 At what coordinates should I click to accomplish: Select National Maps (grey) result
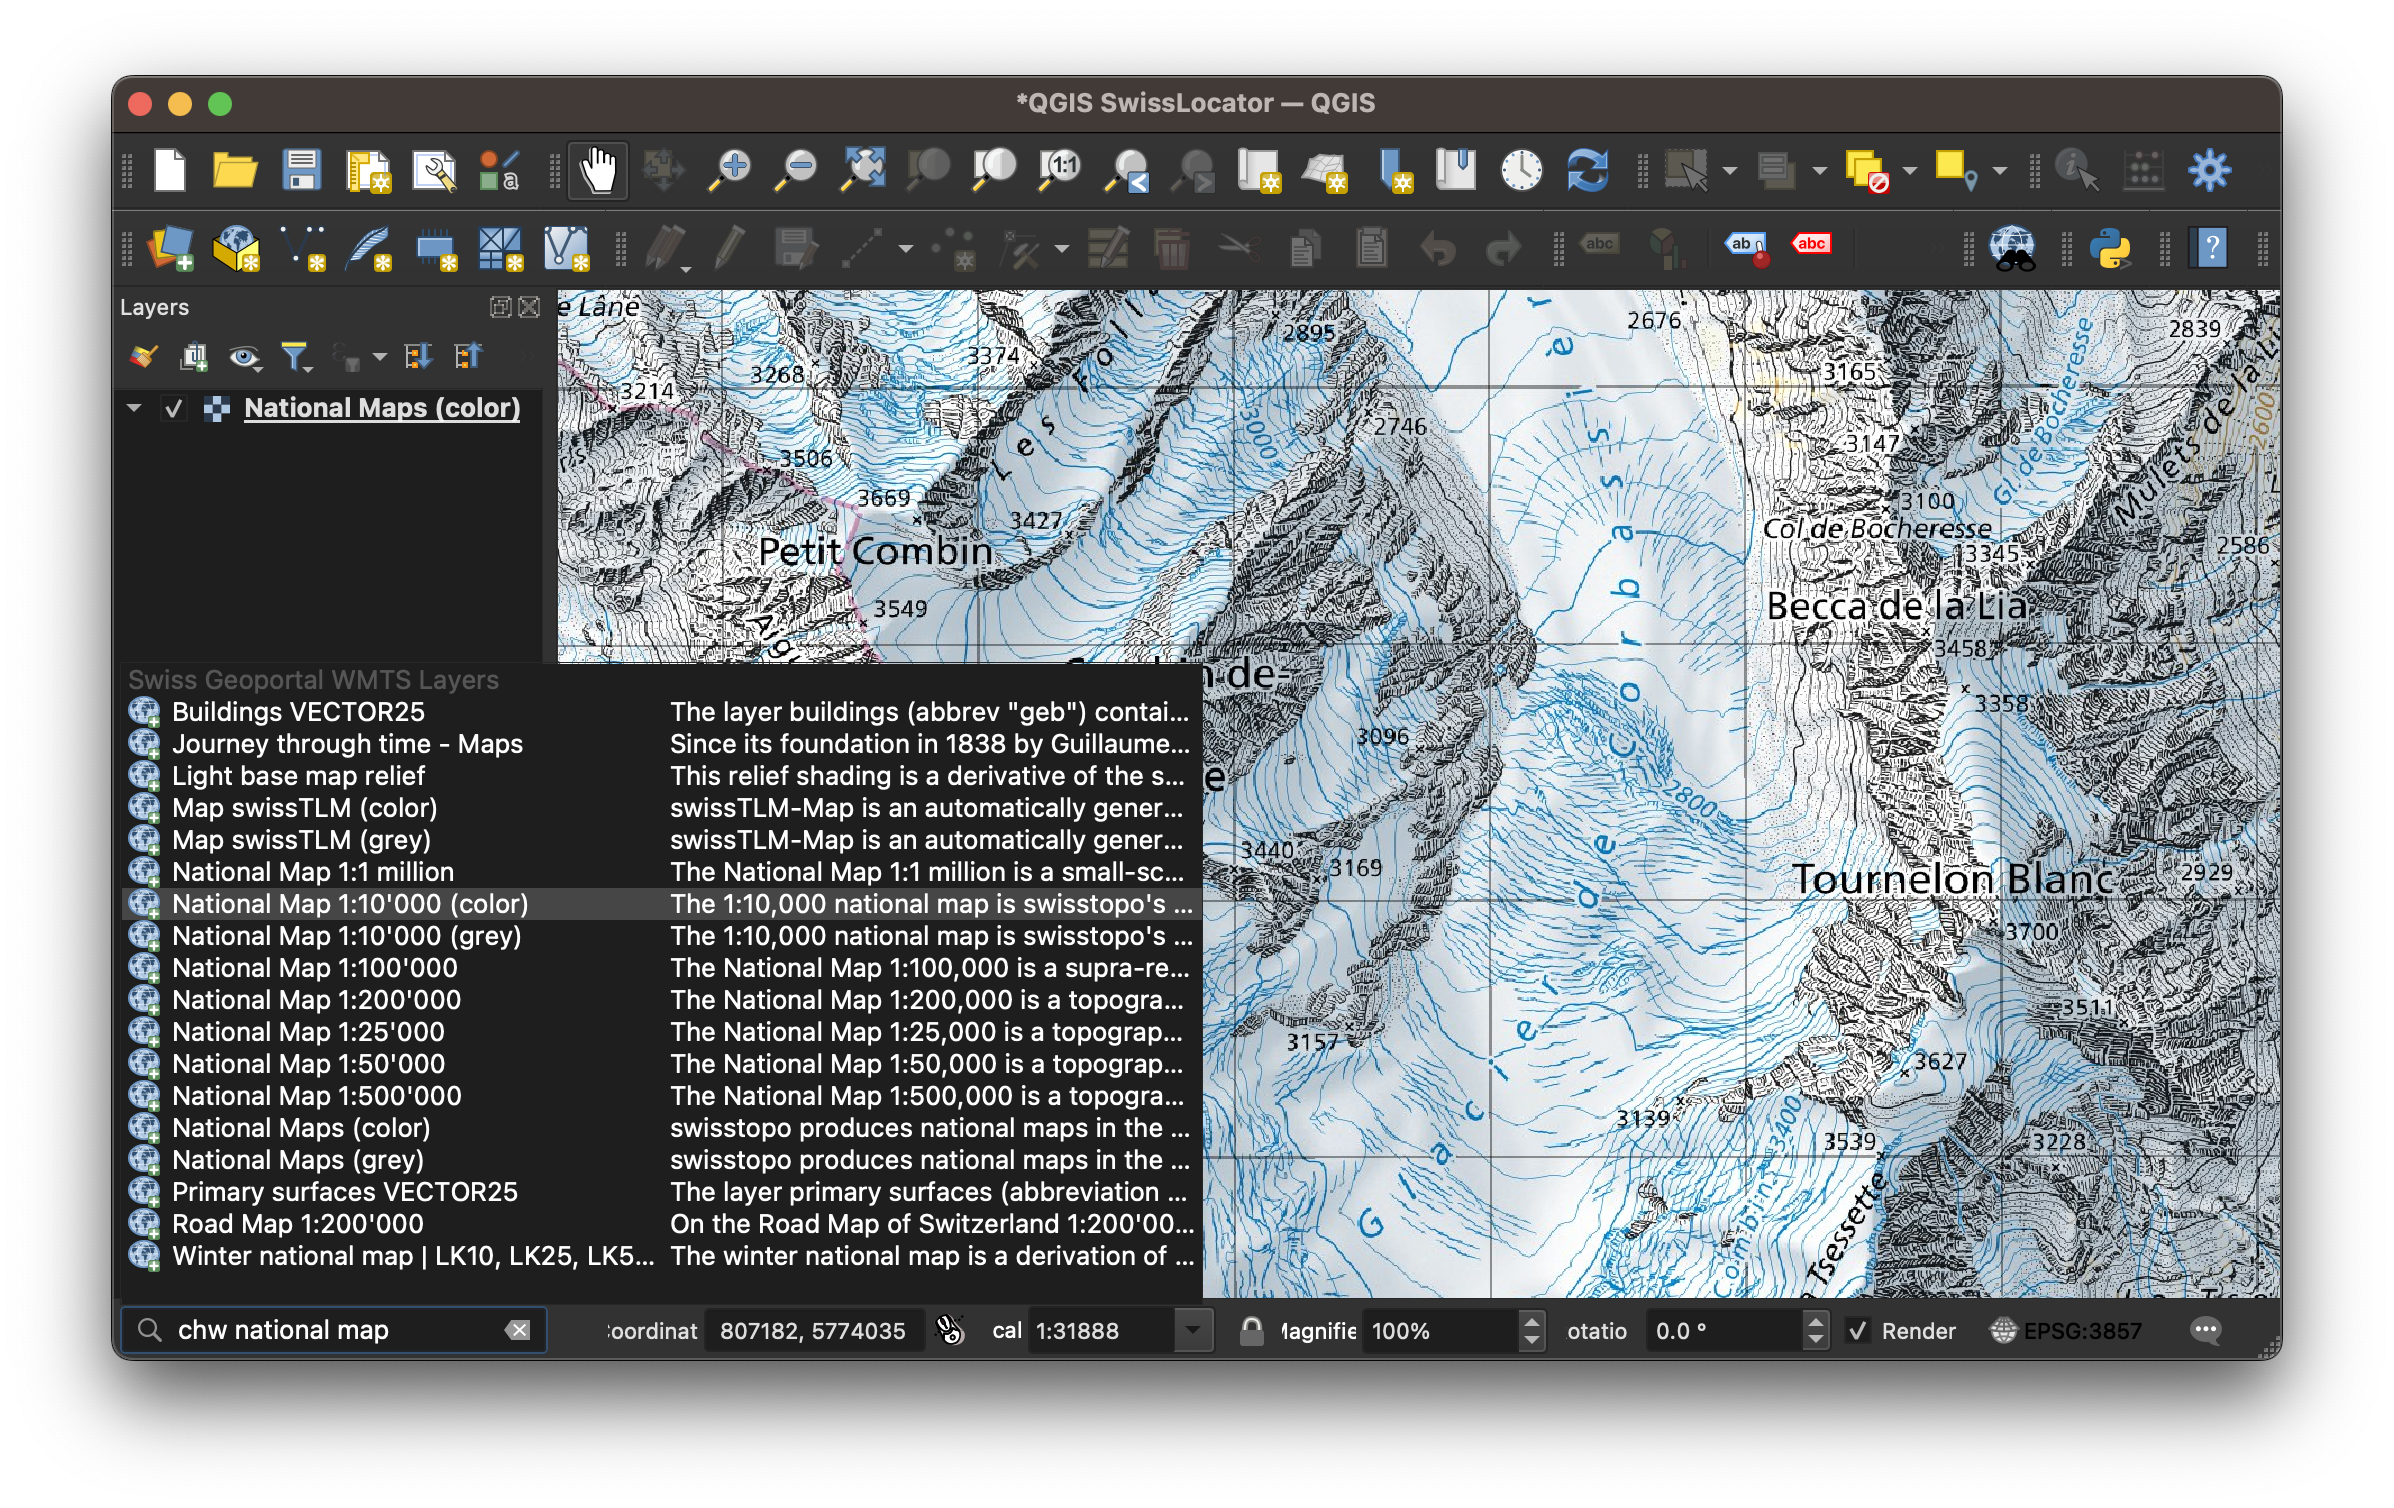click(x=662, y=1160)
